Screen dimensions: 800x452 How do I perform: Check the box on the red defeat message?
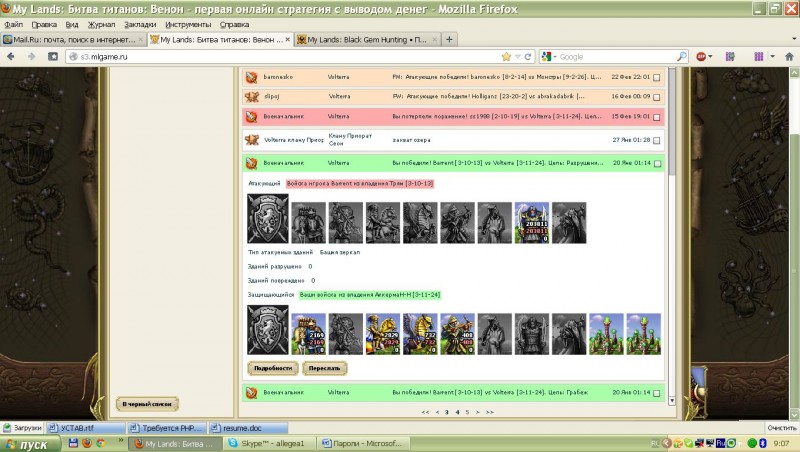pyautogui.click(x=656, y=117)
